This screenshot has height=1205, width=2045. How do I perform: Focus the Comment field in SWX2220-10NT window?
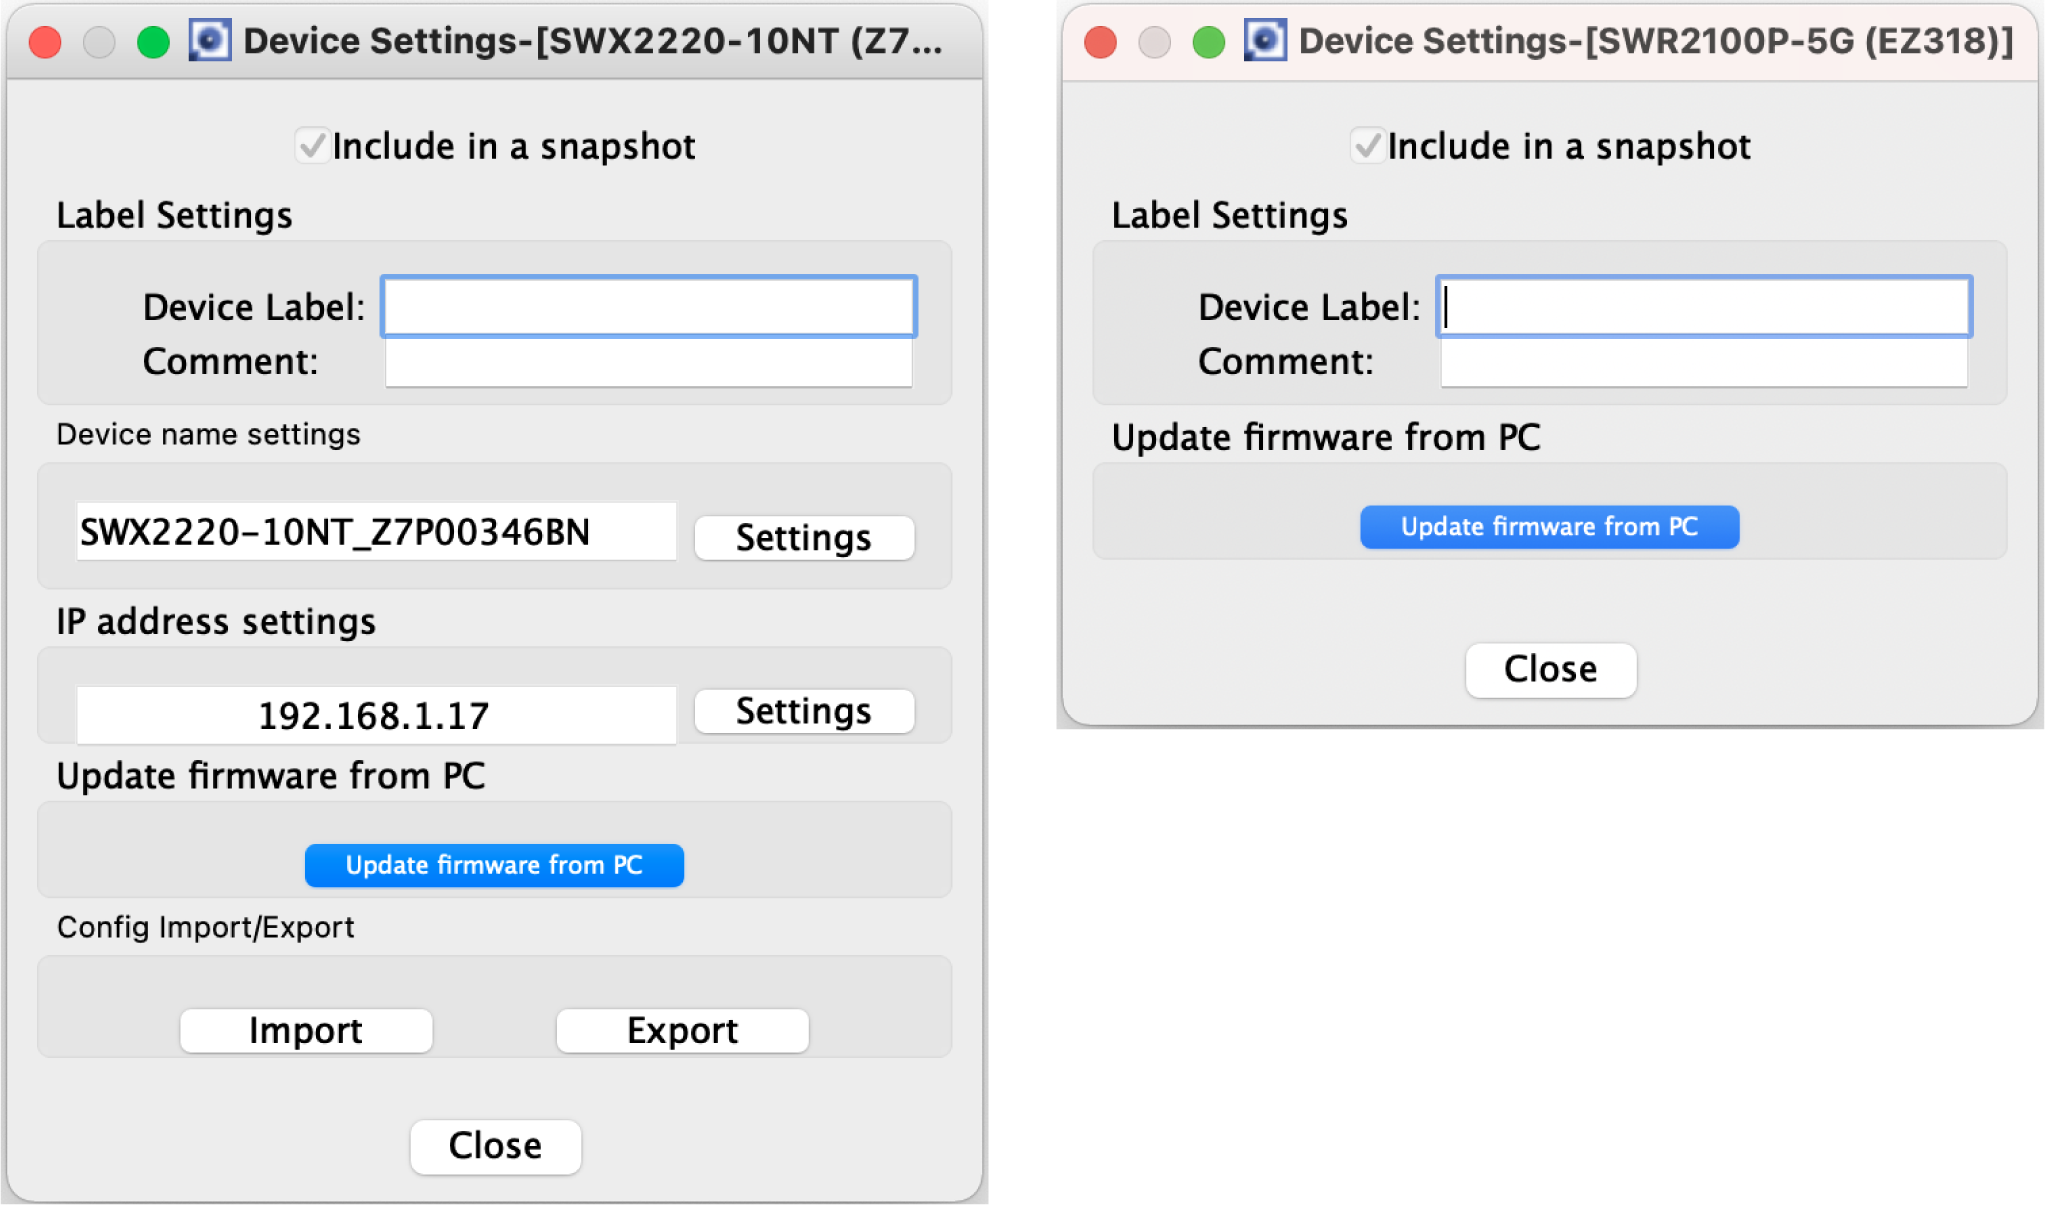[x=649, y=363]
